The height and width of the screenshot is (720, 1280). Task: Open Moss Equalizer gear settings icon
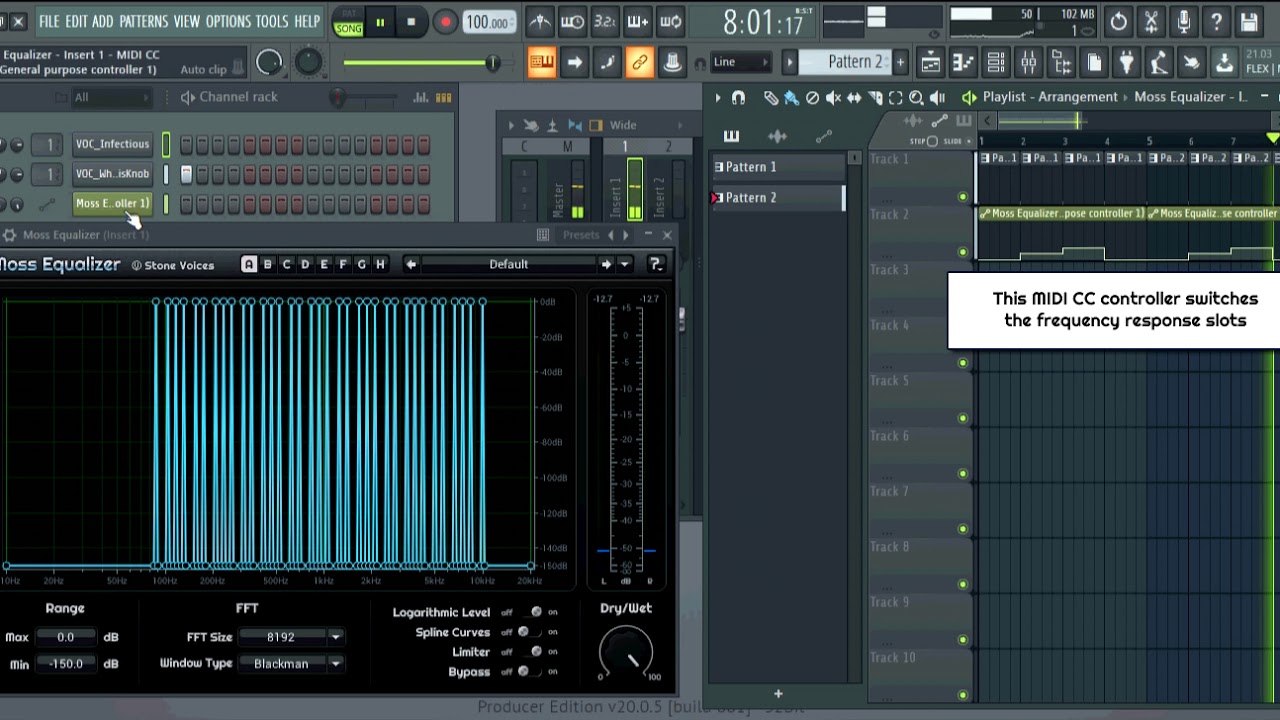click(9, 235)
